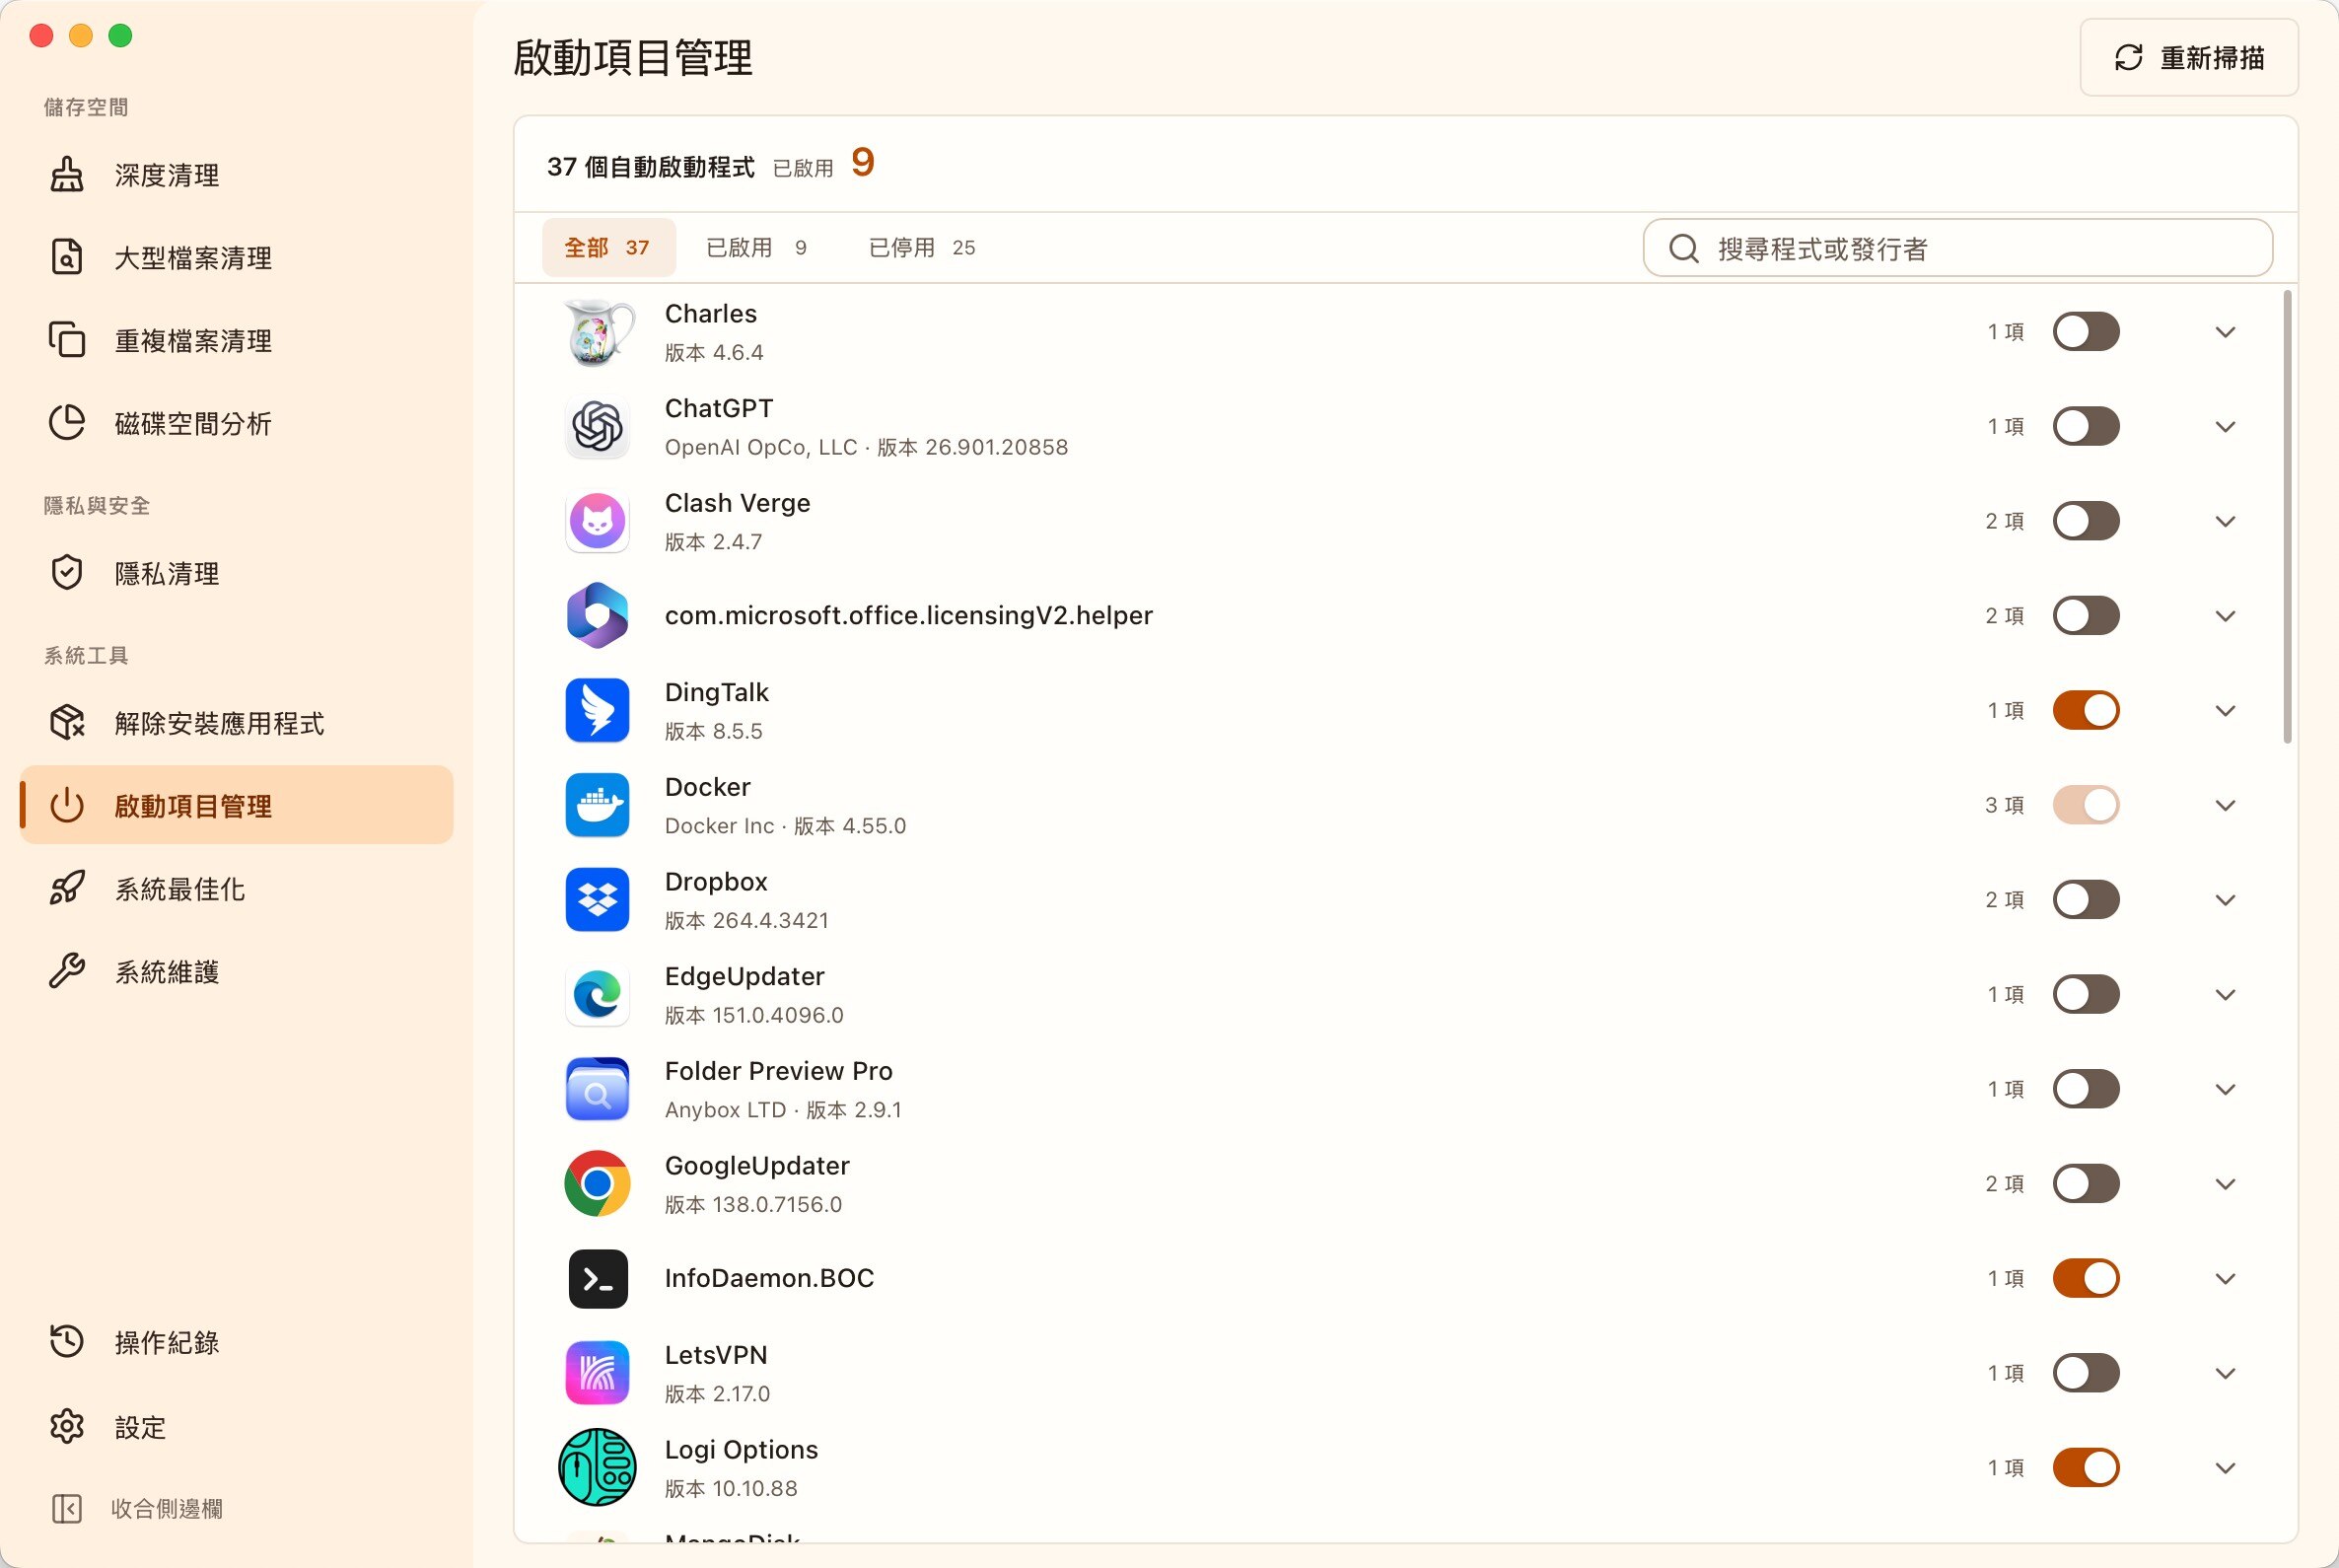Turn on the ChatGPT startup toggle
This screenshot has width=2339, height=1568.
(2087, 427)
